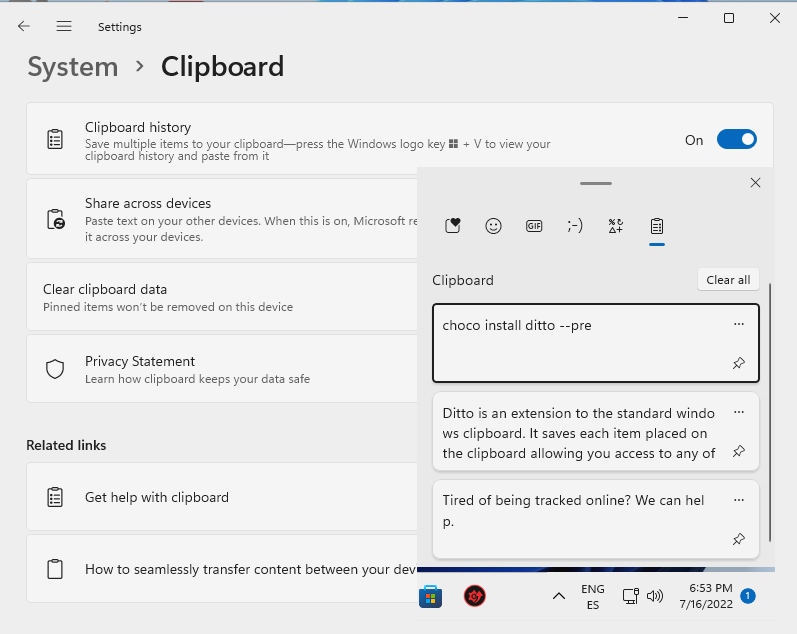The width and height of the screenshot is (797, 634).
Task: Open the network tray icon
Action: coord(631,596)
